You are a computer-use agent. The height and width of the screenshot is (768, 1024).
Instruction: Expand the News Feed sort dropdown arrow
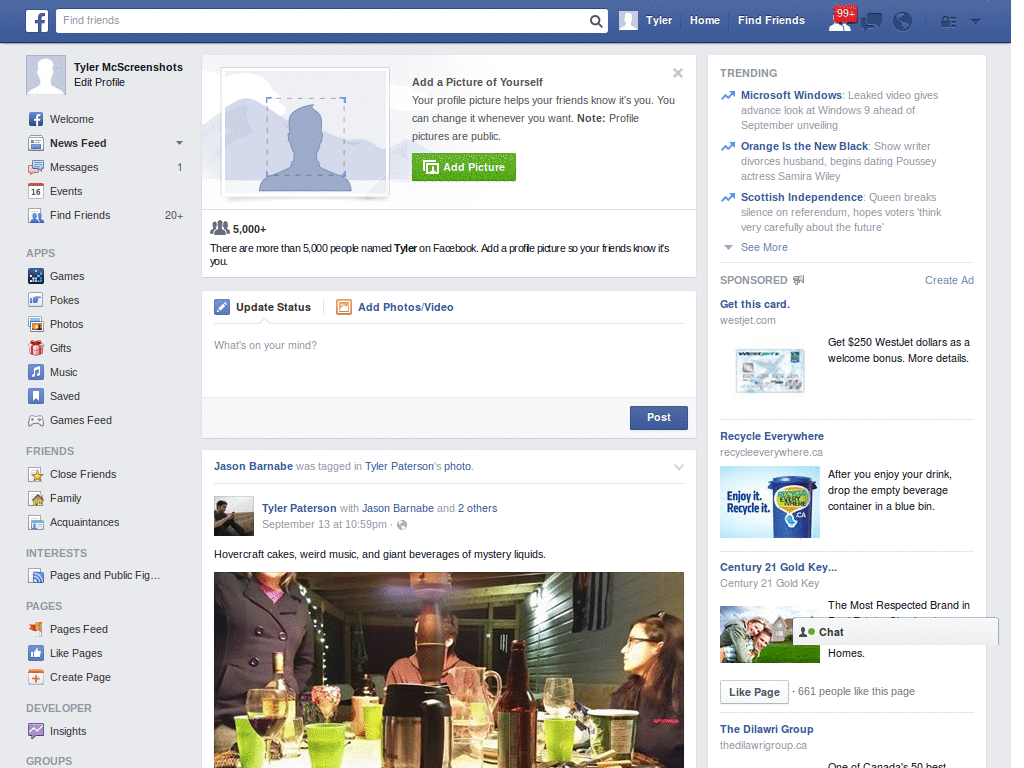click(179, 143)
